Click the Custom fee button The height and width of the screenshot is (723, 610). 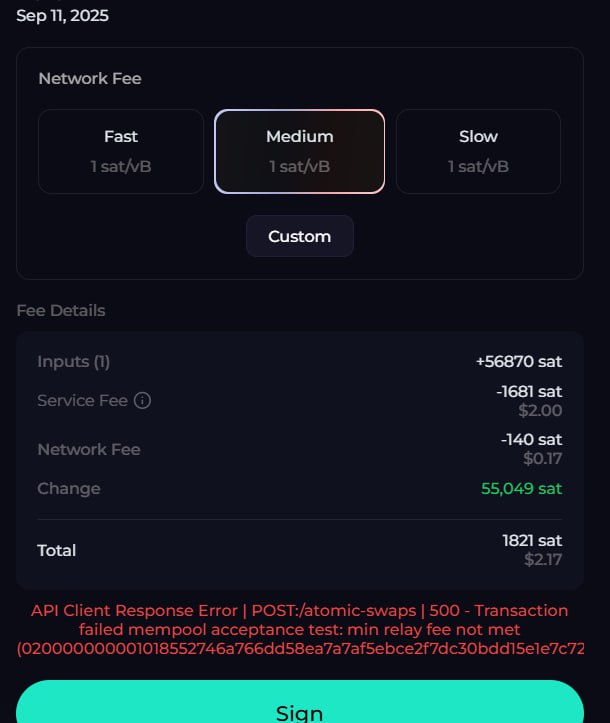point(299,237)
